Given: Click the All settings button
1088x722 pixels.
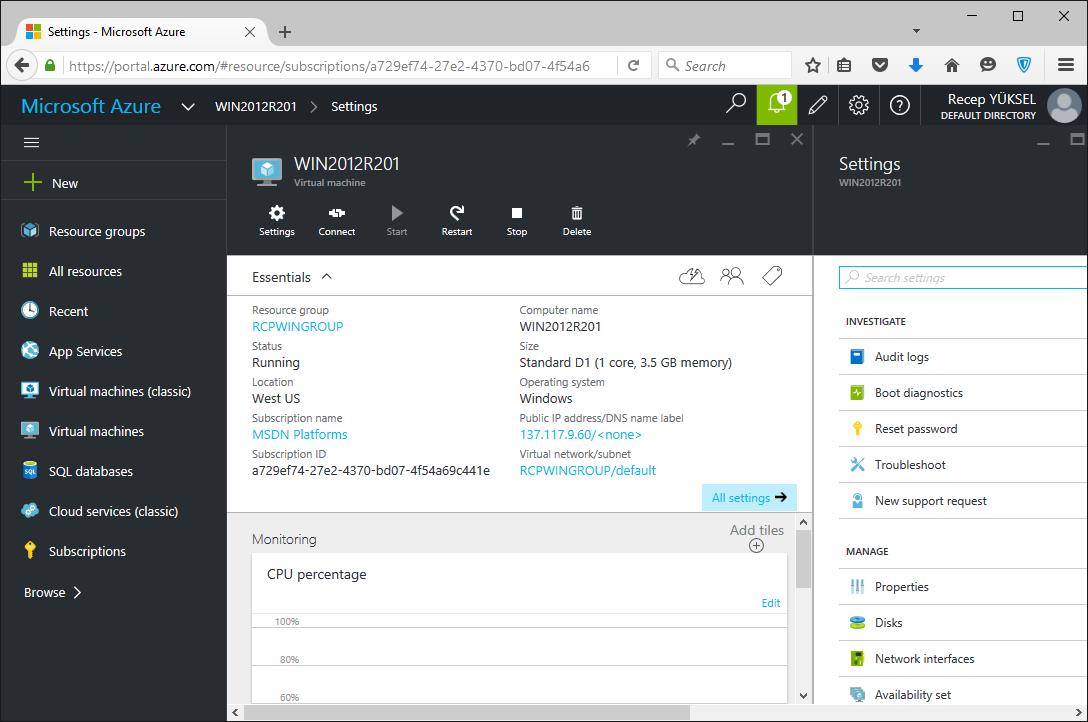Looking at the screenshot, I should click(749, 497).
